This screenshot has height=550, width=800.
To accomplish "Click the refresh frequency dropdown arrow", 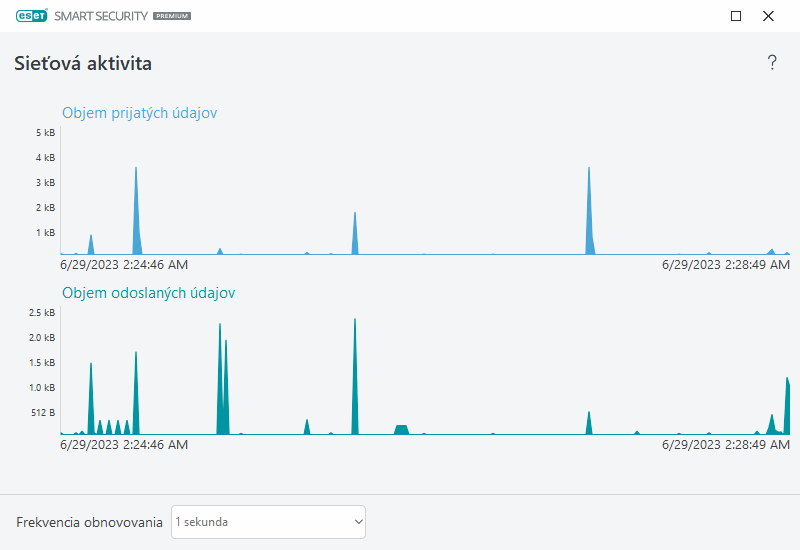I will pyautogui.click(x=358, y=522).
